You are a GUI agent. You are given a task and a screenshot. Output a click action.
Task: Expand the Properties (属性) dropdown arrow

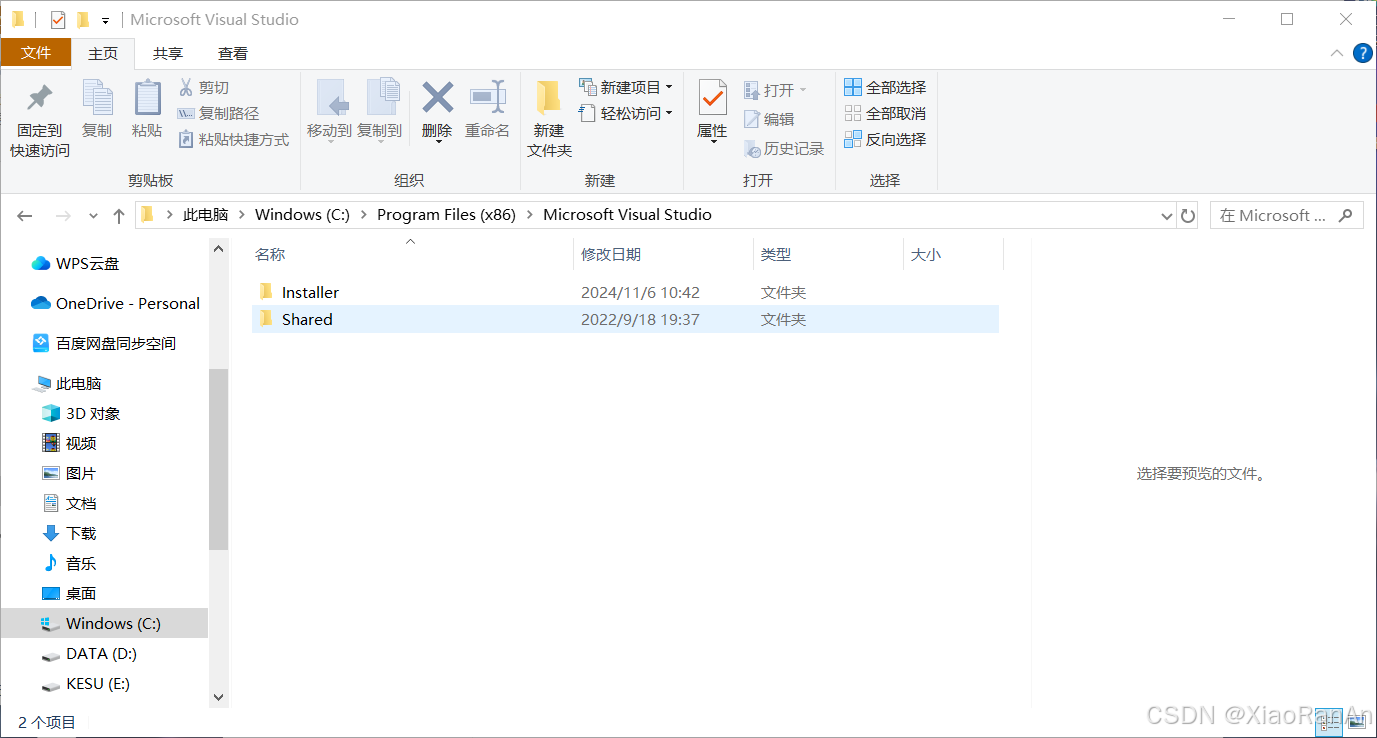click(712, 141)
